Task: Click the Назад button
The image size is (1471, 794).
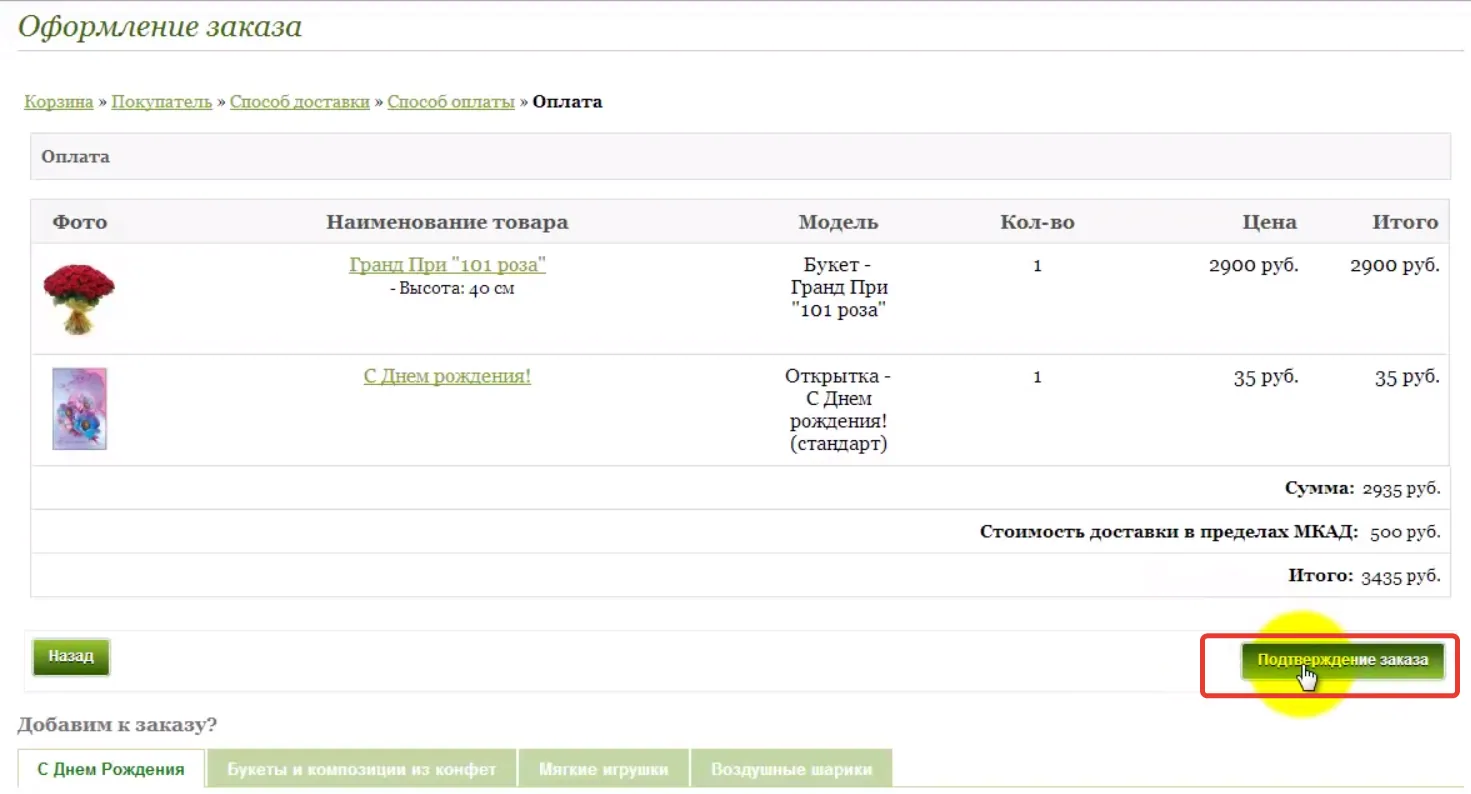Action: [71, 657]
